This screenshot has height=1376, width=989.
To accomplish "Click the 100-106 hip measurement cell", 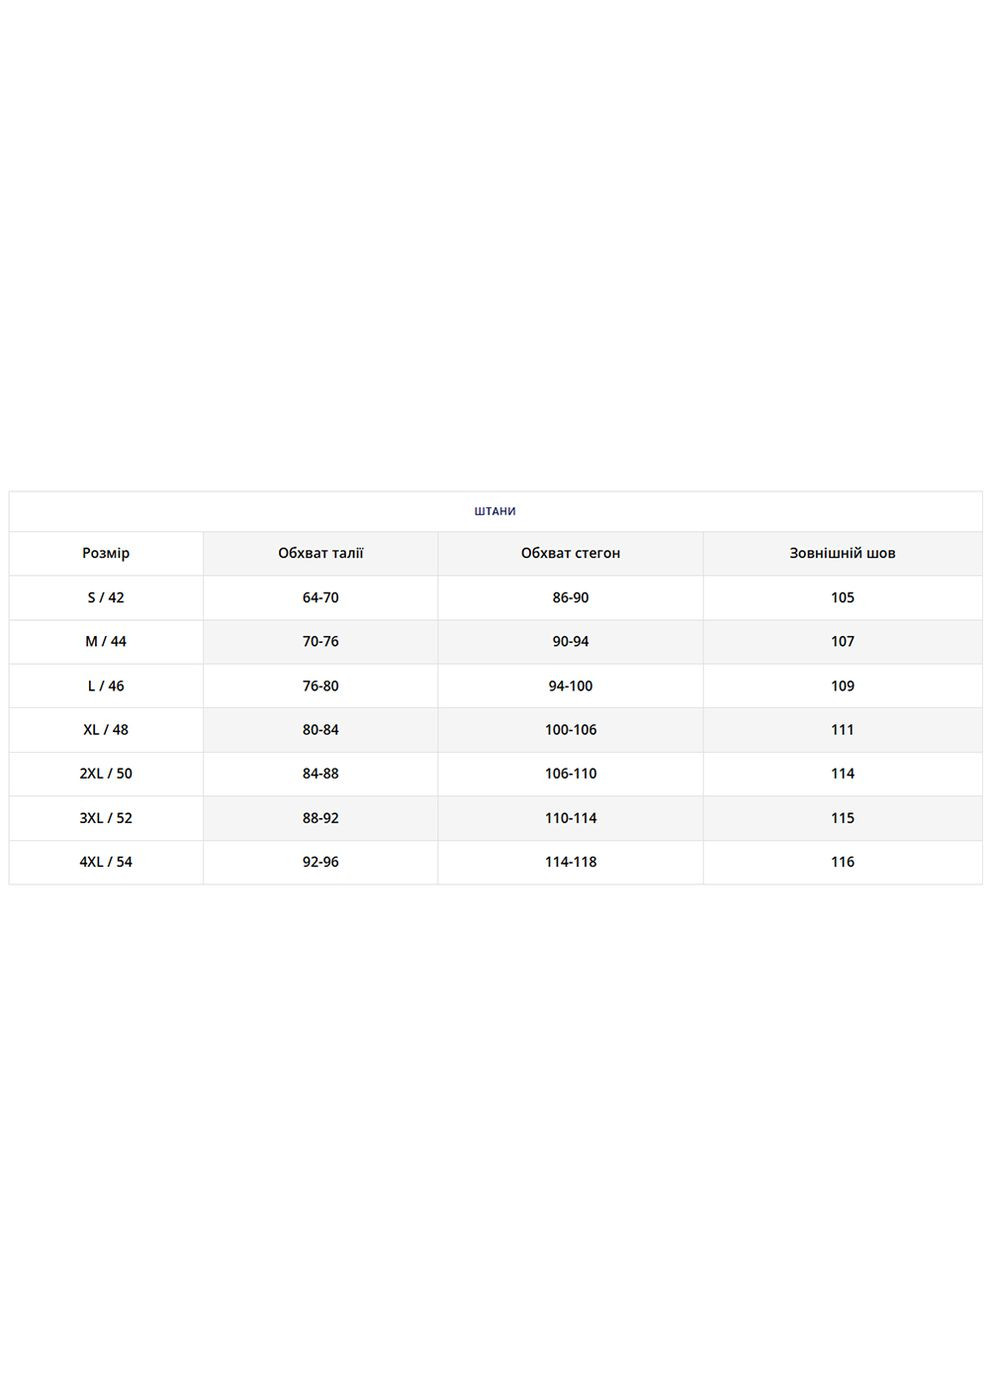I will [x=570, y=730].
